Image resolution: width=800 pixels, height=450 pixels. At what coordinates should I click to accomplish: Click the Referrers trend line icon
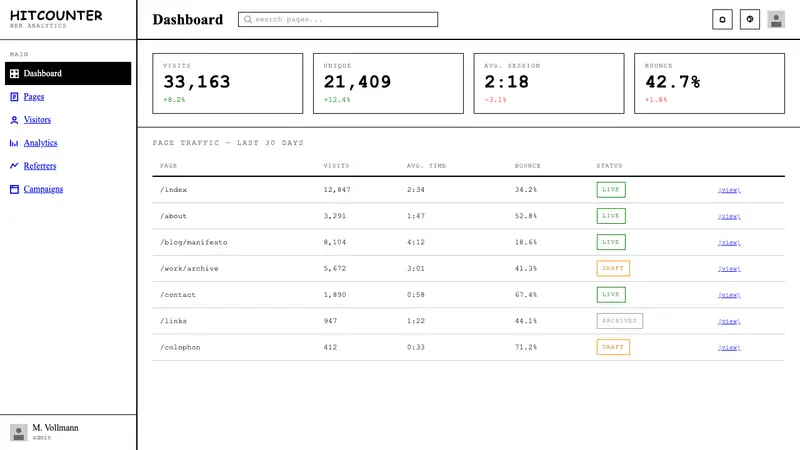click(x=14, y=166)
